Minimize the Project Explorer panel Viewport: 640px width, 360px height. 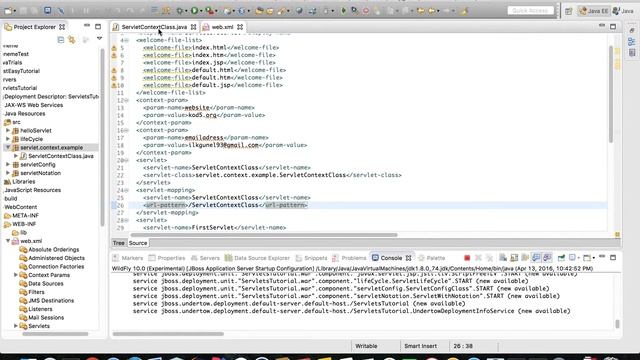(87, 26)
